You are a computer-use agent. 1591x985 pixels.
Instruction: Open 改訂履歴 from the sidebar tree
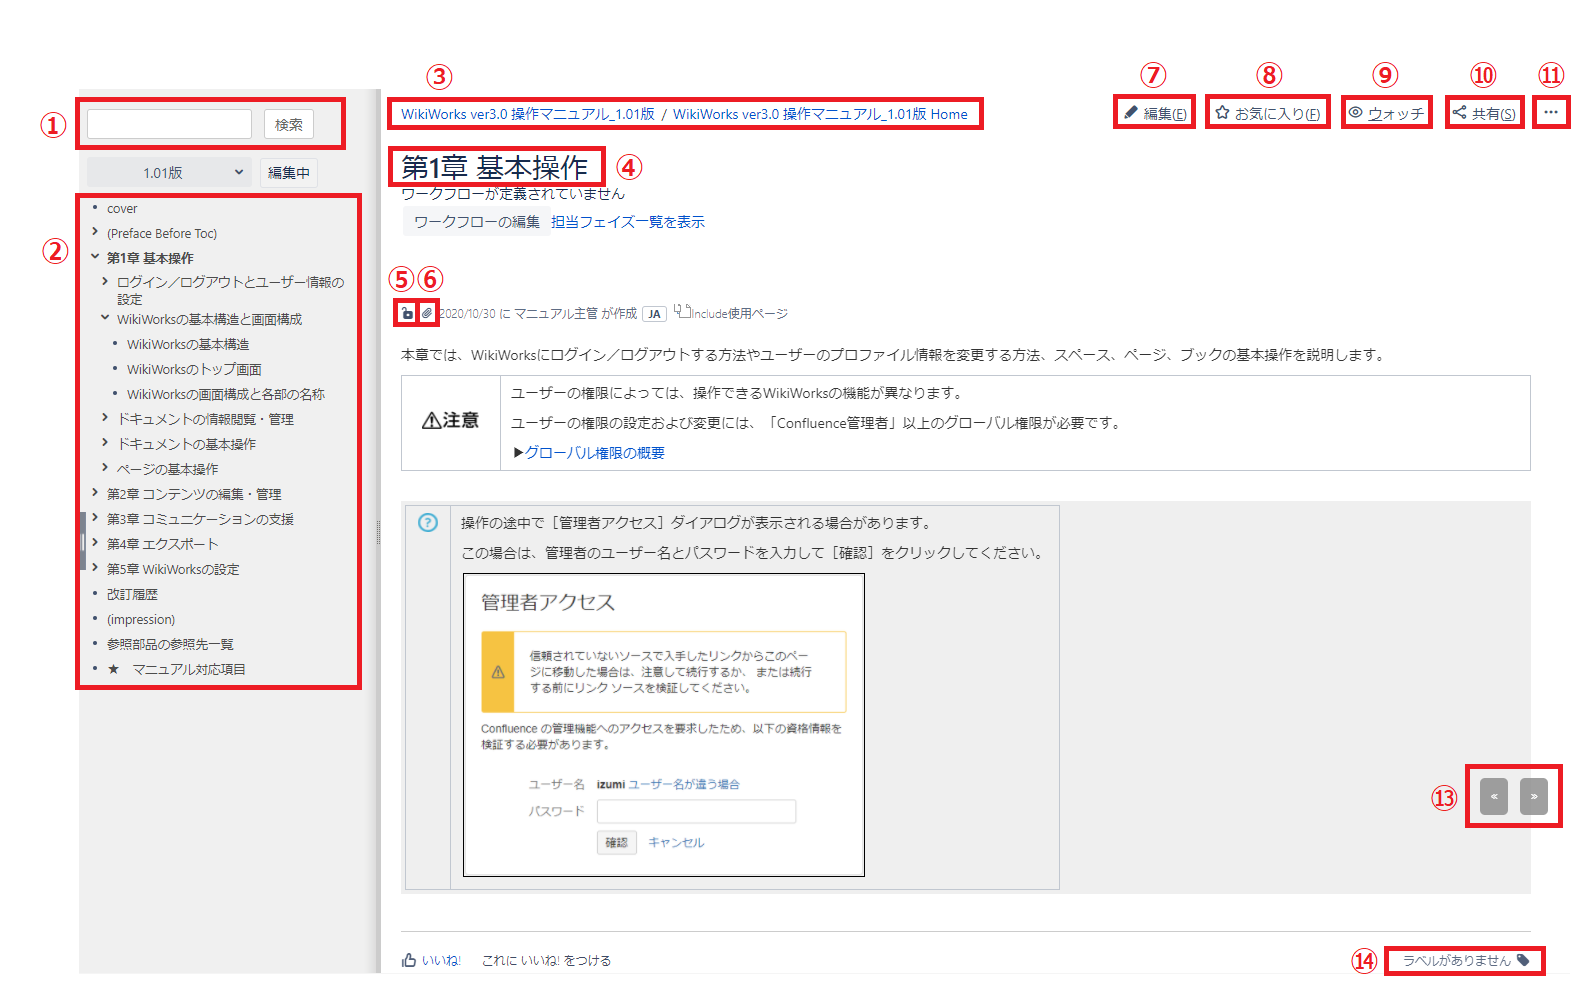132,594
